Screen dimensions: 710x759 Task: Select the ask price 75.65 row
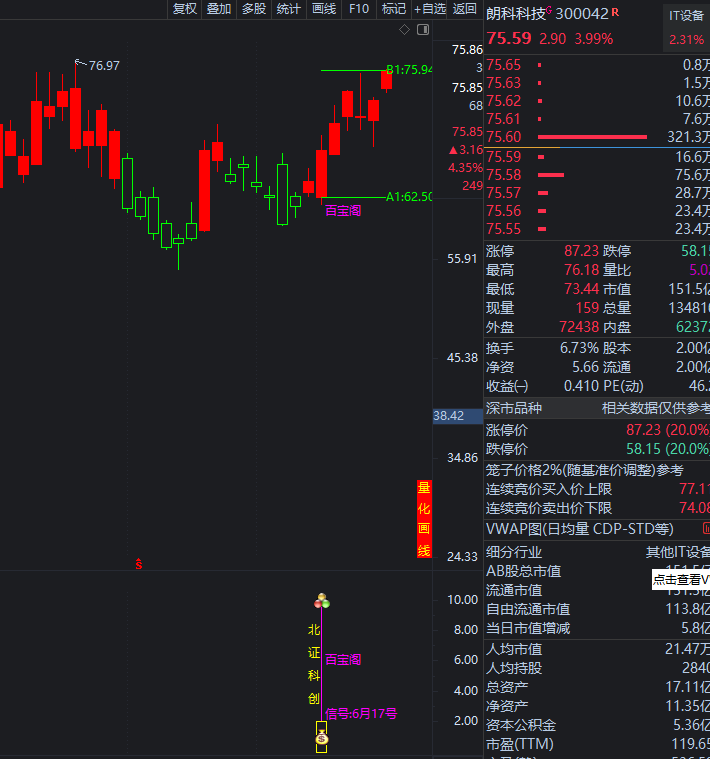(x=597, y=65)
